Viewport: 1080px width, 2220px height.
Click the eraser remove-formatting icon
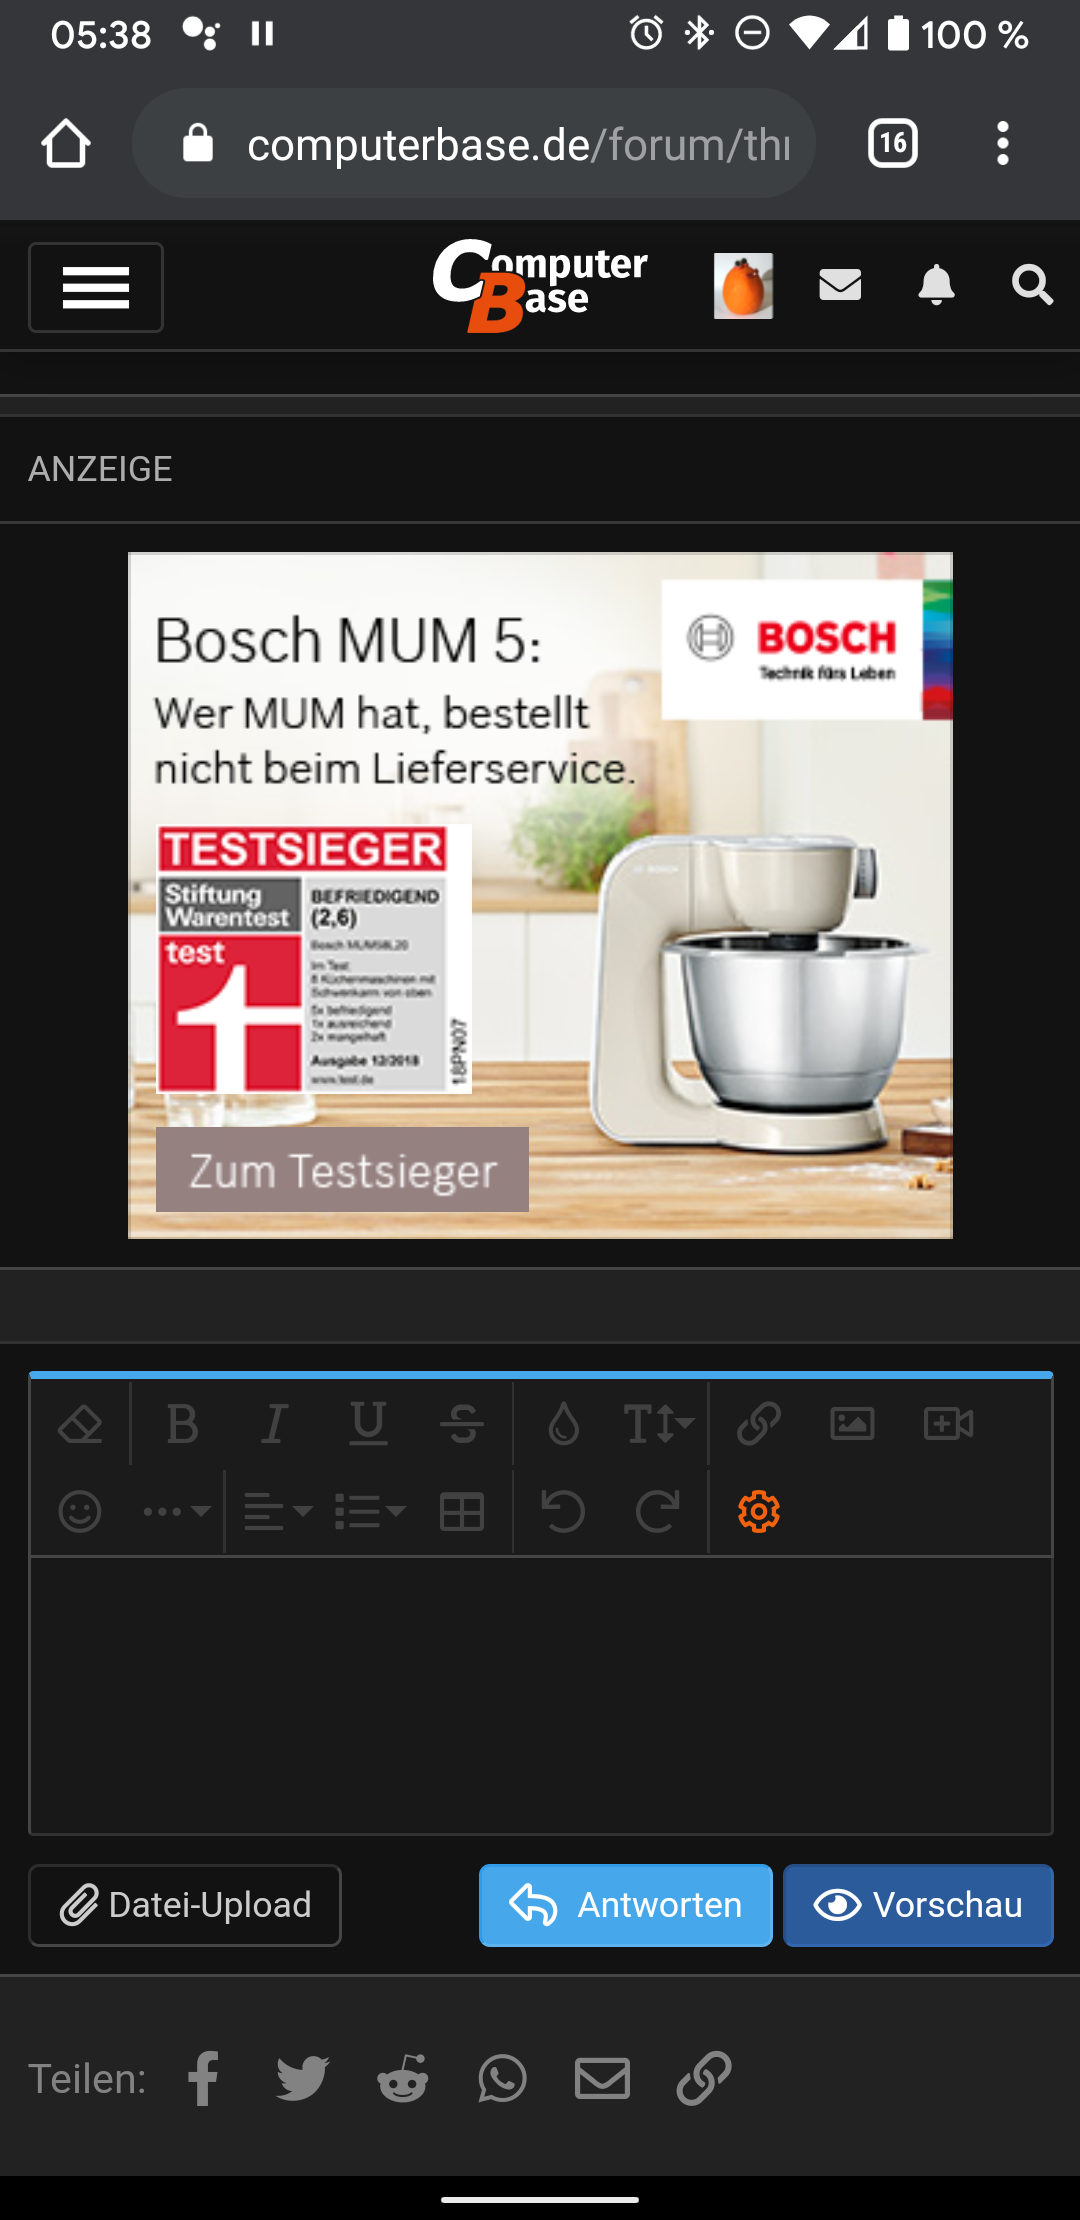click(81, 1424)
